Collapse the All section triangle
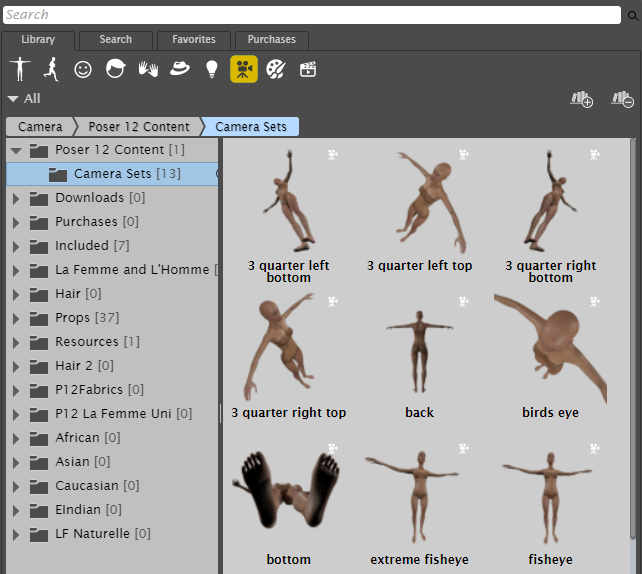The height and width of the screenshot is (574, 642). pyautogui.click(x=13, y=99)
